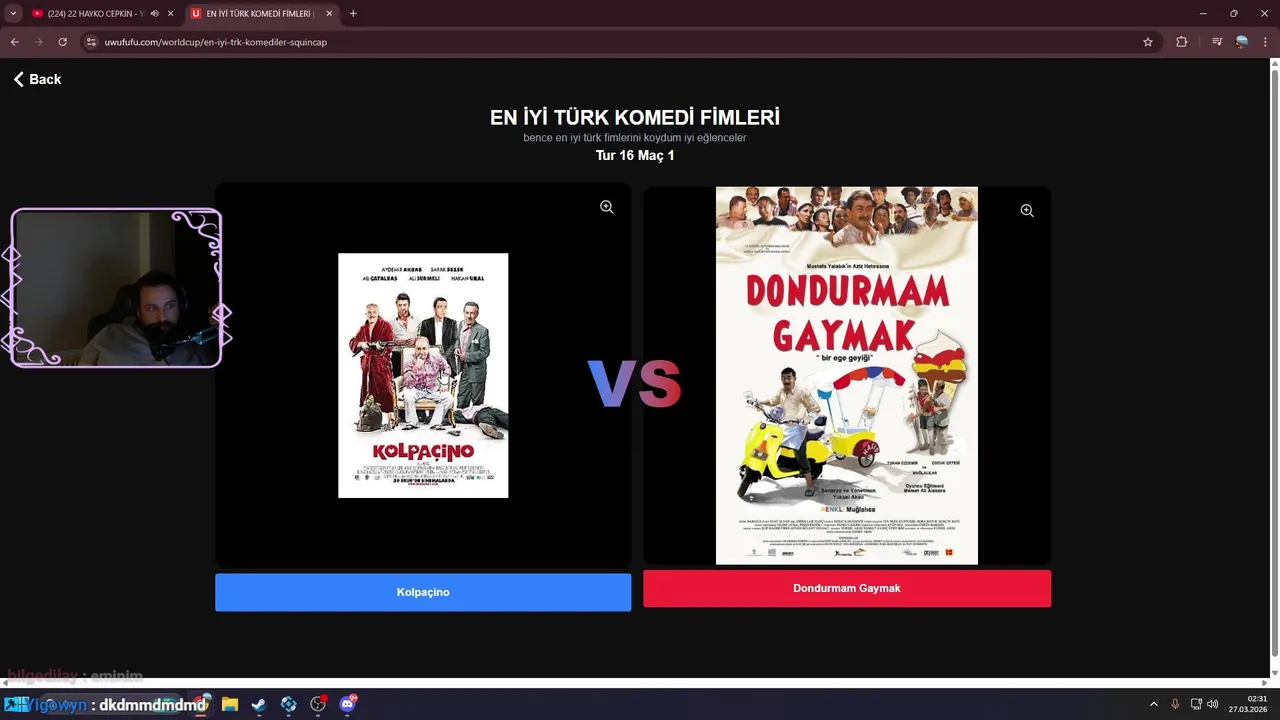1280x720 pixels.
Task: Open the browser extensions puzzle icon
Action: tap(1182, 42)
